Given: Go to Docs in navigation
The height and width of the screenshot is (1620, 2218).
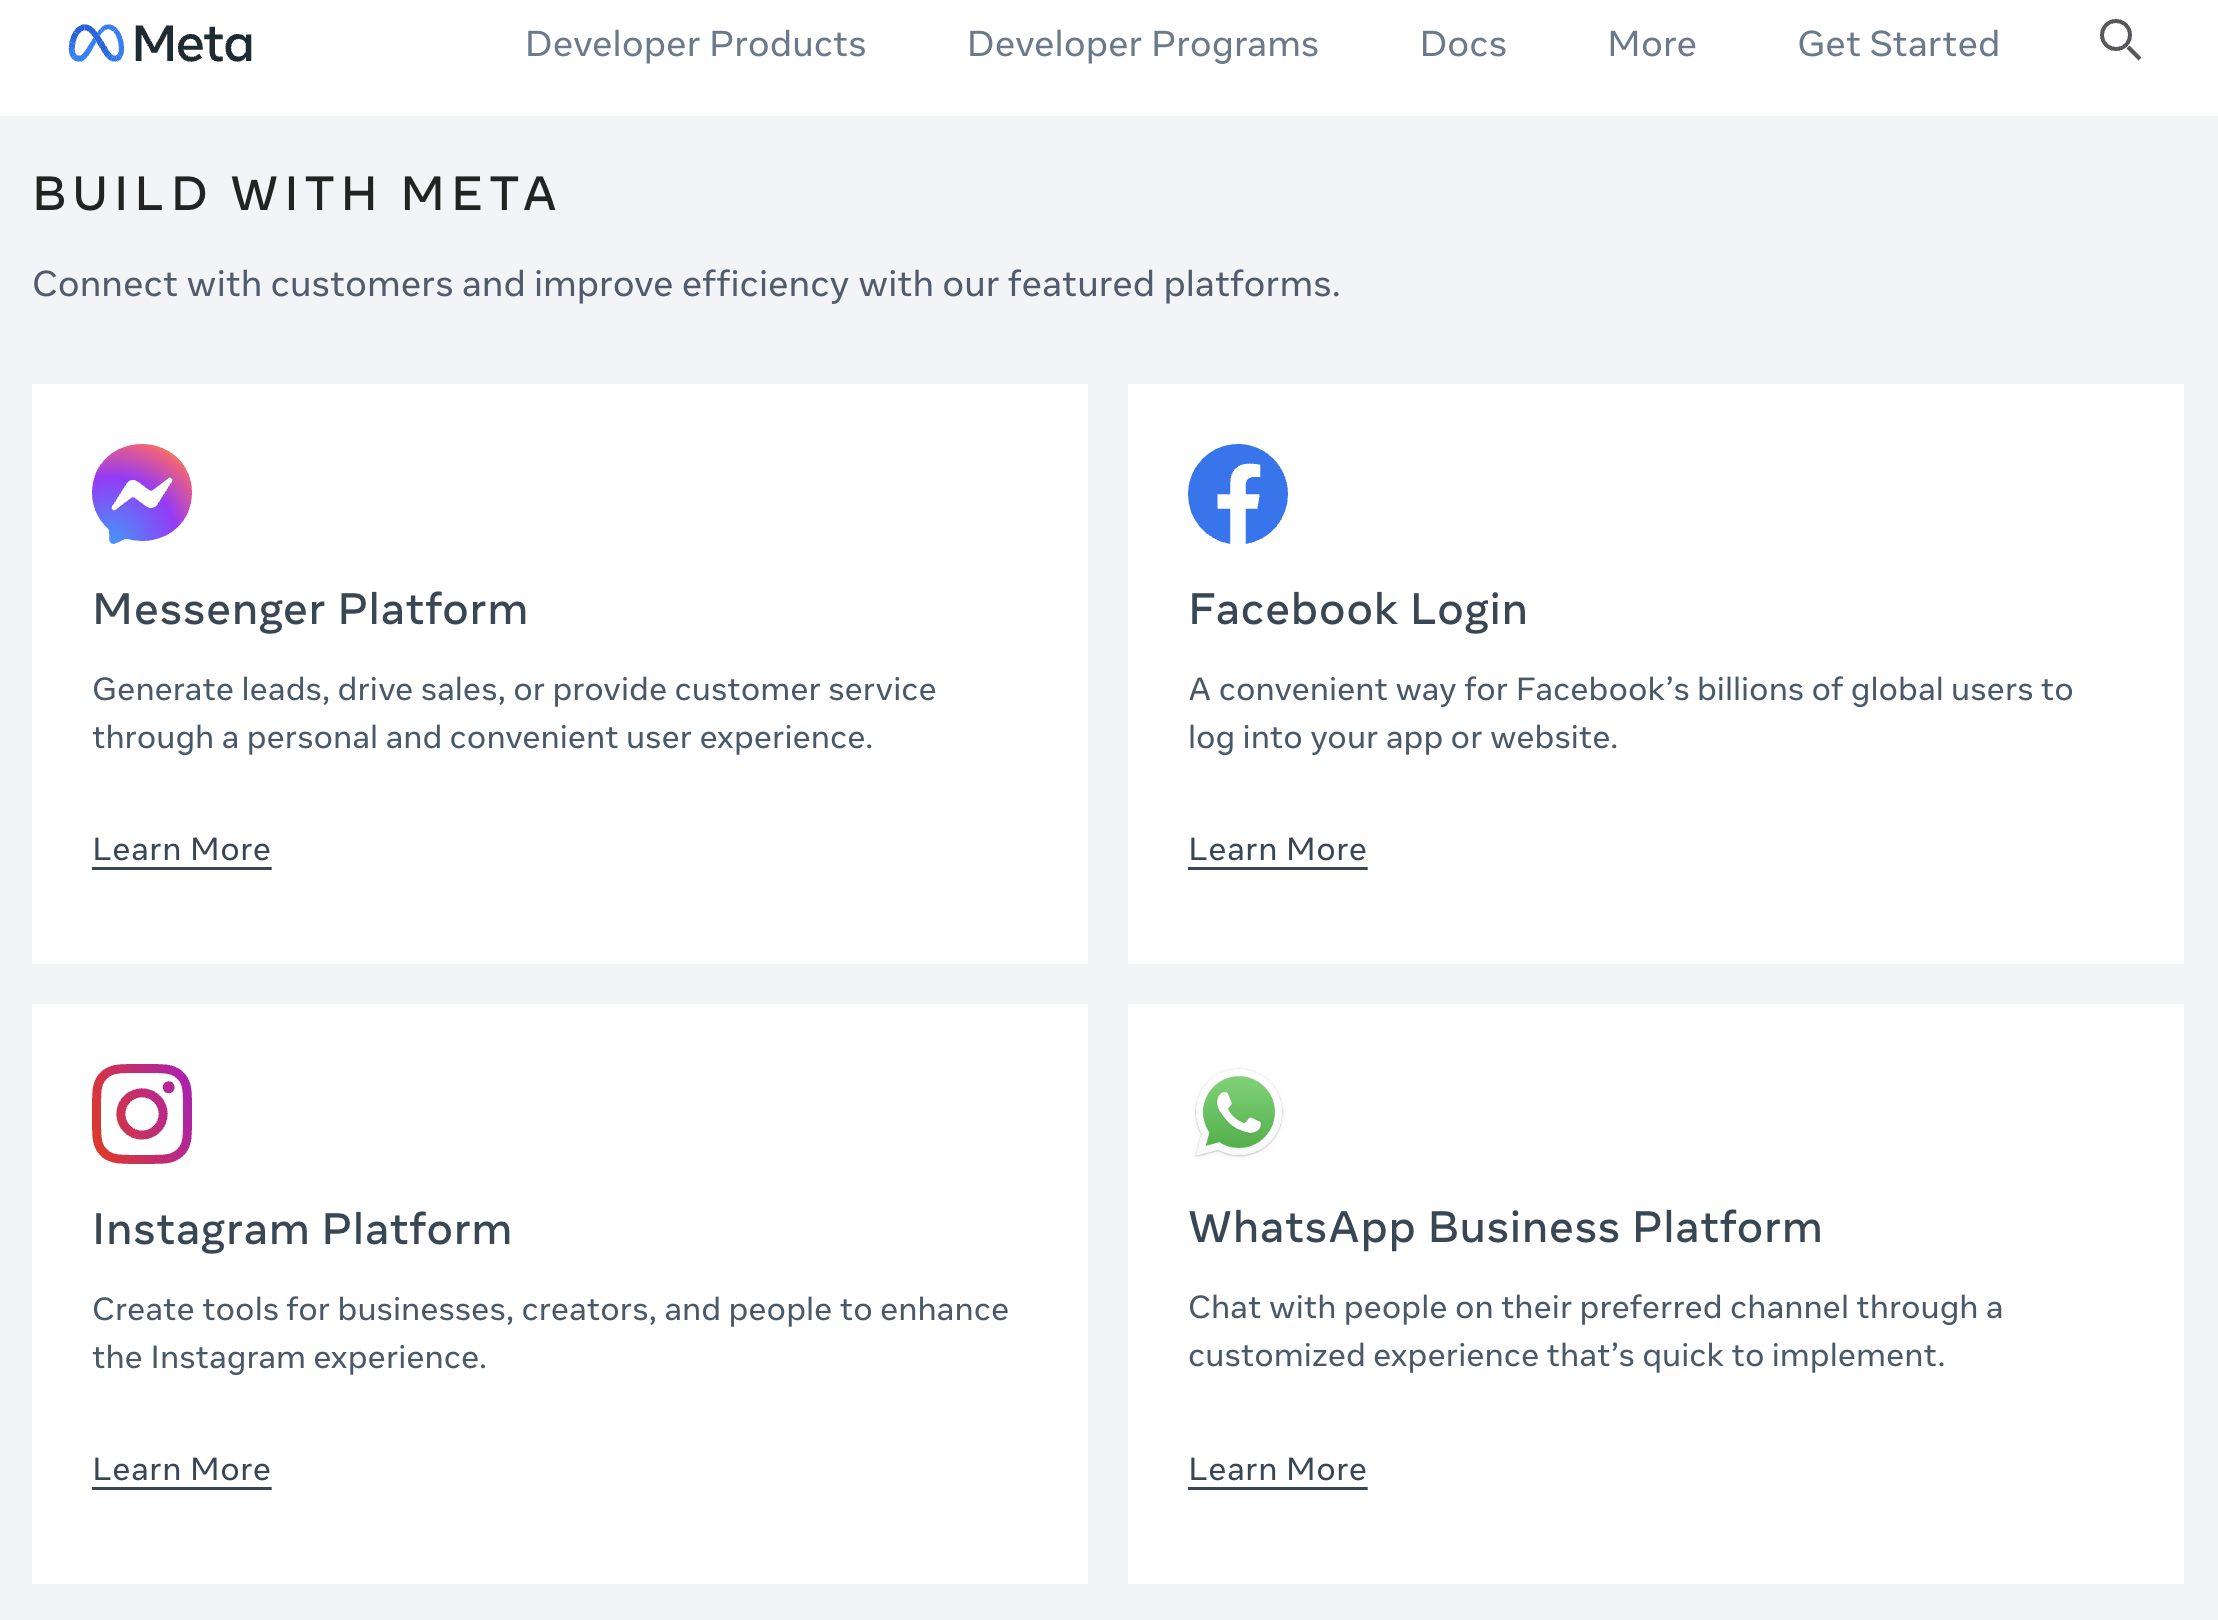Looking at the screenshot, I should (1463, 44).
